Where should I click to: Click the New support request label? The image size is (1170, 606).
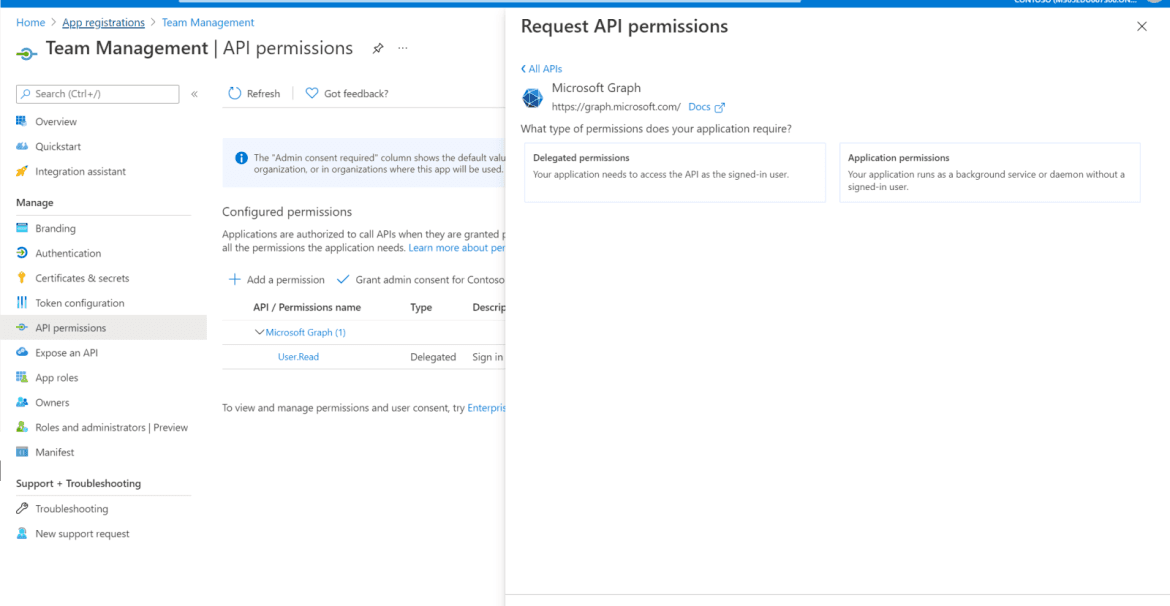[x=82, y=534]
